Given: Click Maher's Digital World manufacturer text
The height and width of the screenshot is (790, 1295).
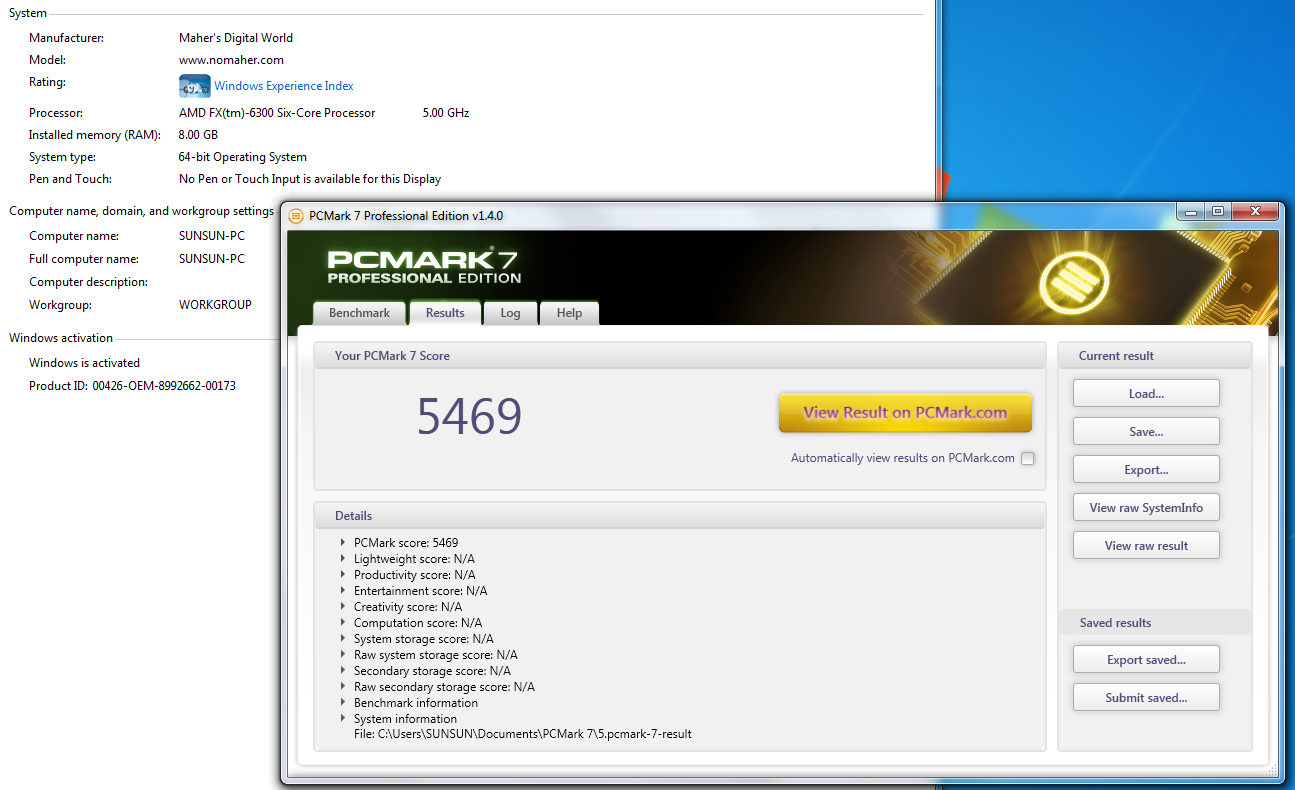Looking at the screenshot, I should point(236,38).
